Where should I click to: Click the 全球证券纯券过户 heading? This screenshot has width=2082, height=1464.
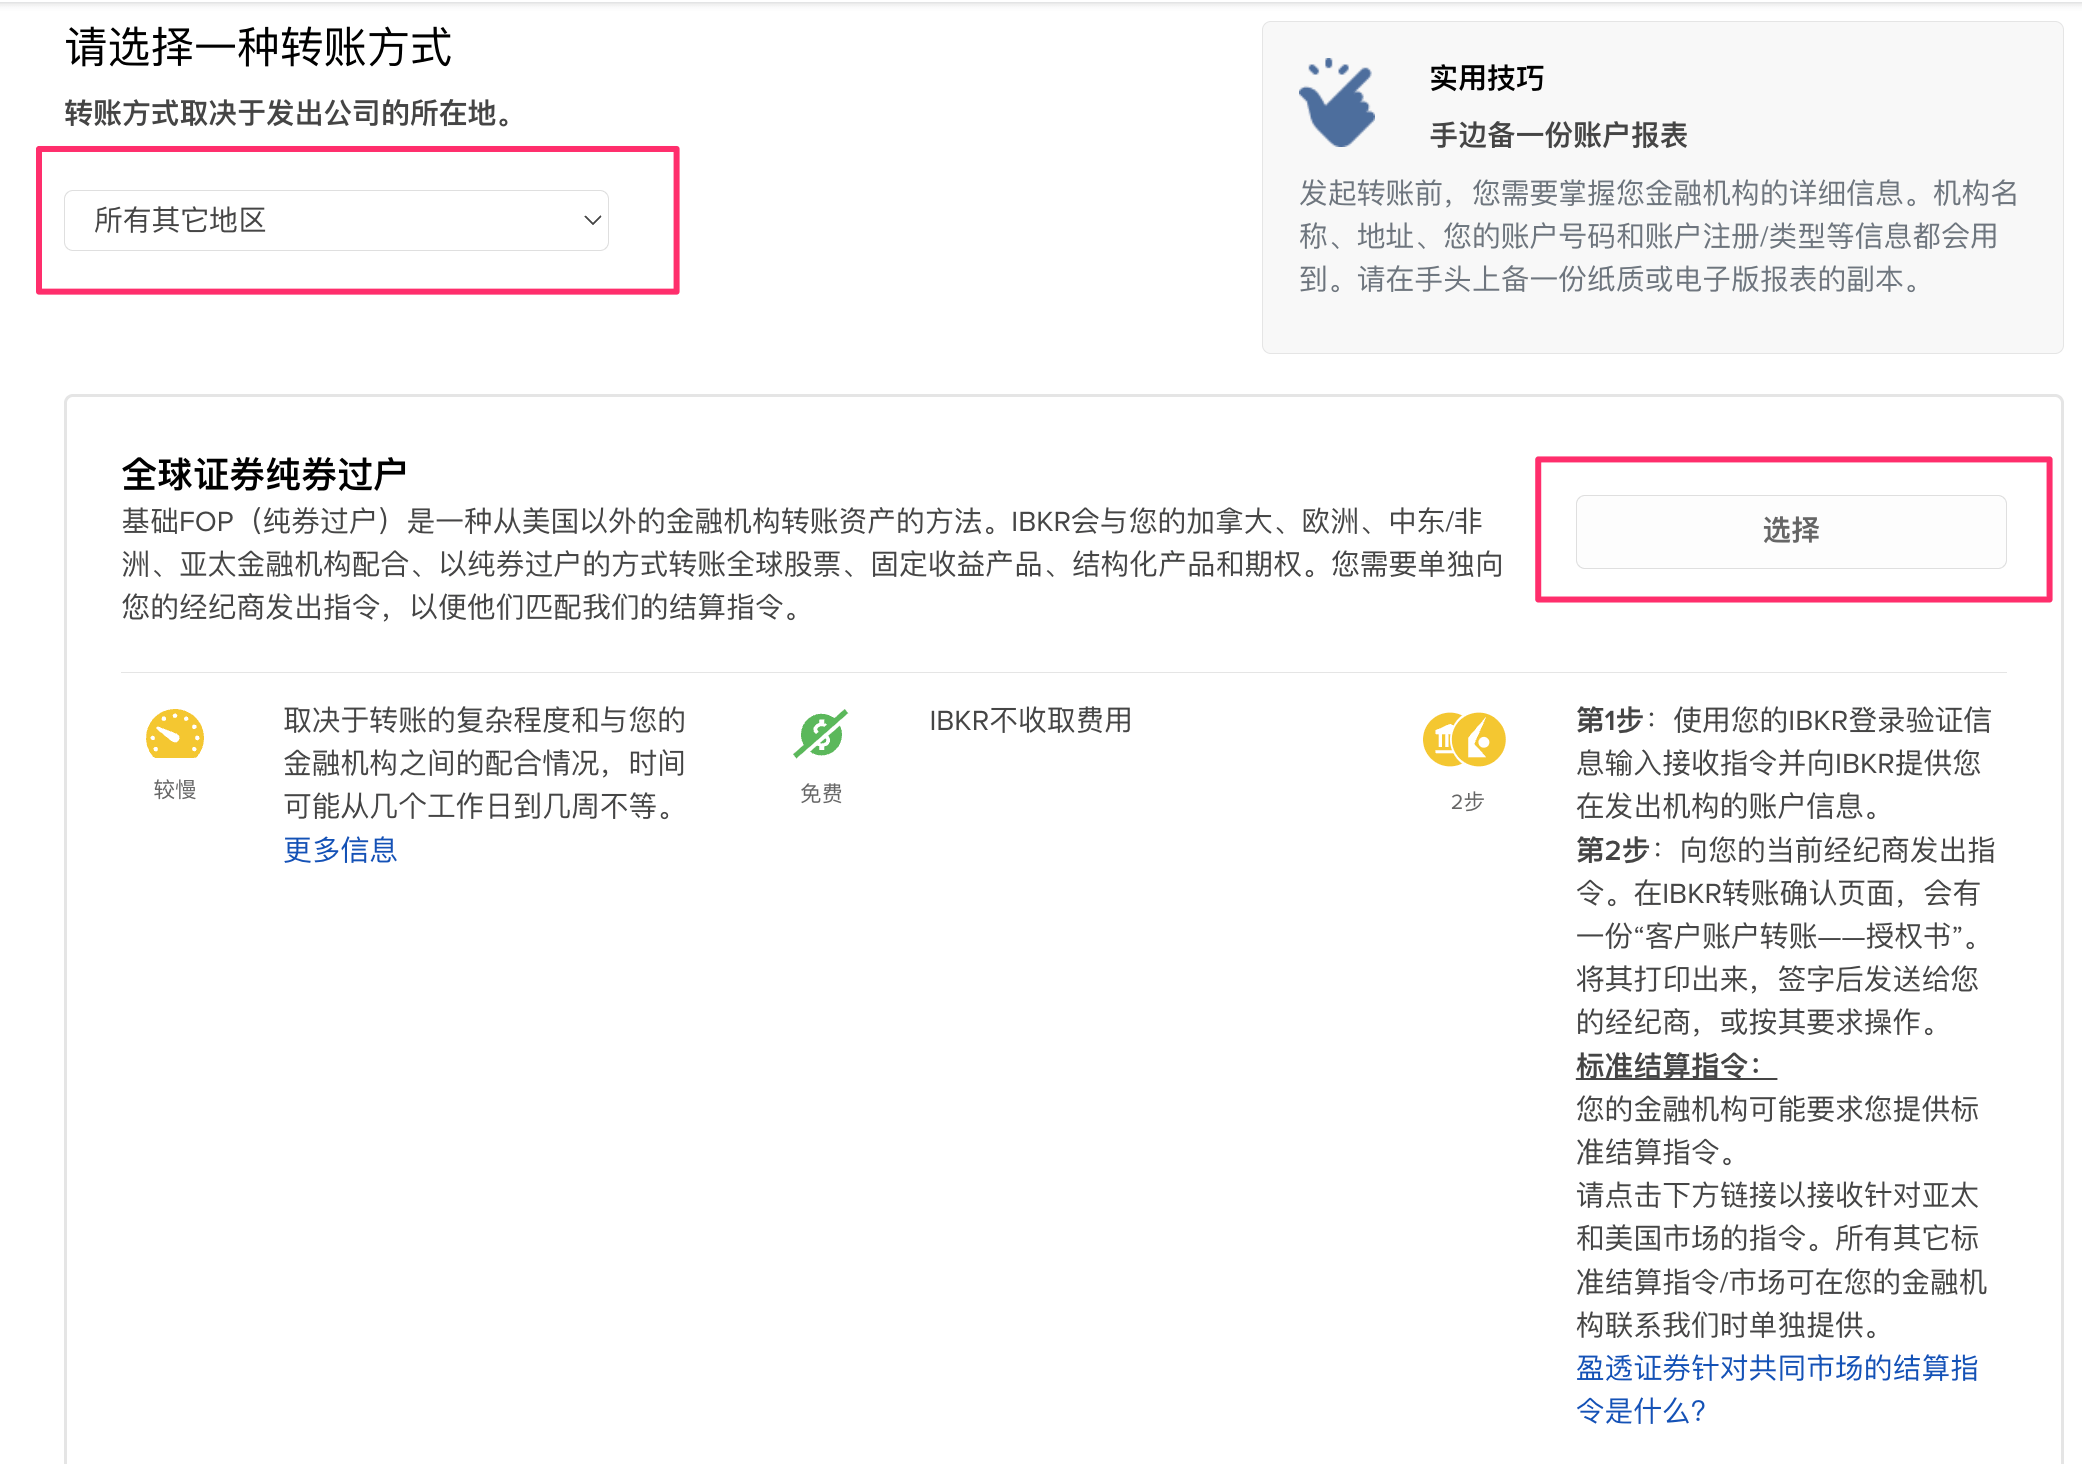coord(264,474)
